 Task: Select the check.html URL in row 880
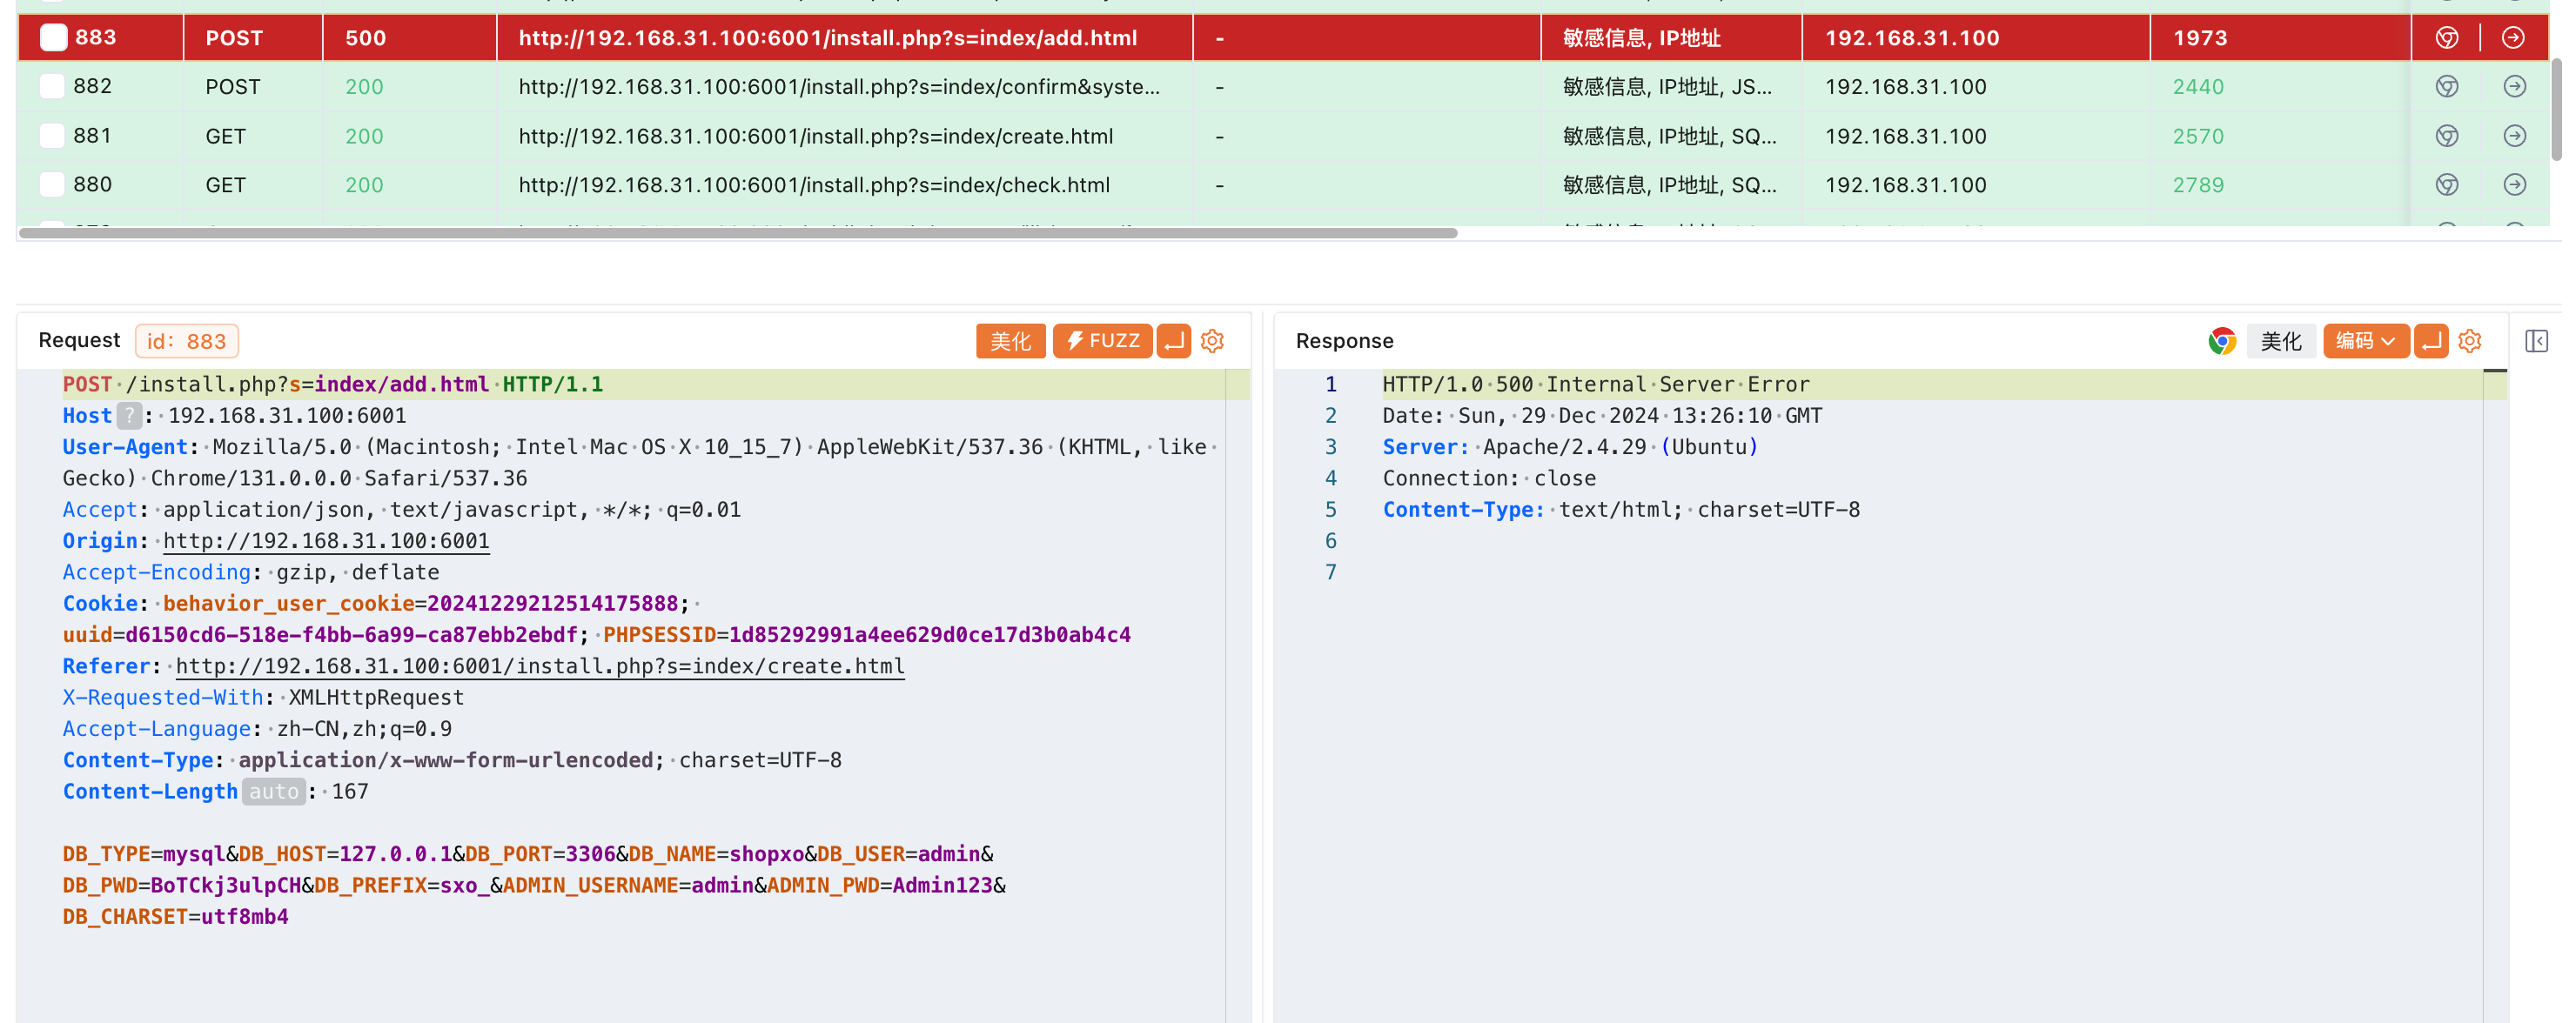814,185
